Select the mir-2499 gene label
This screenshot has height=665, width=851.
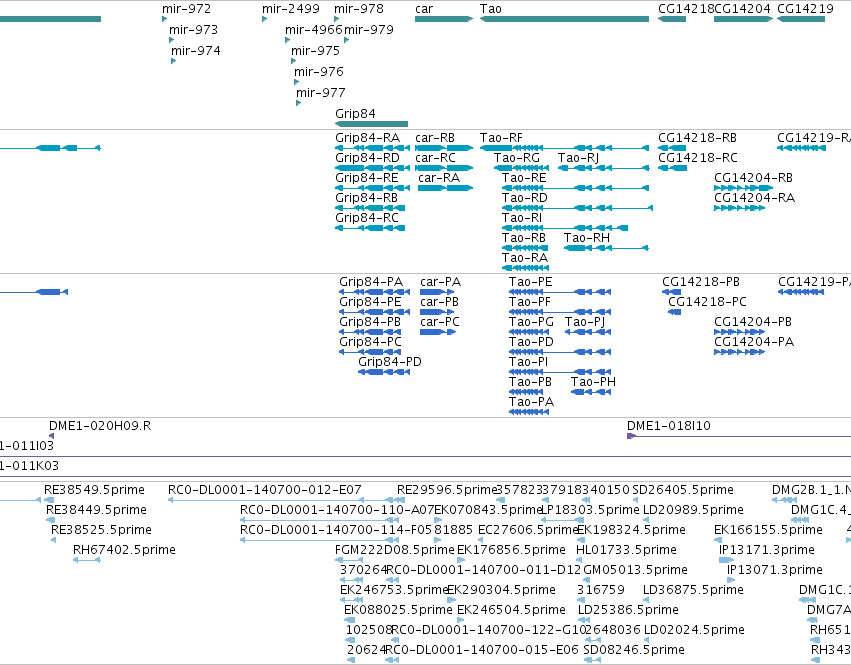pos(290,9)
